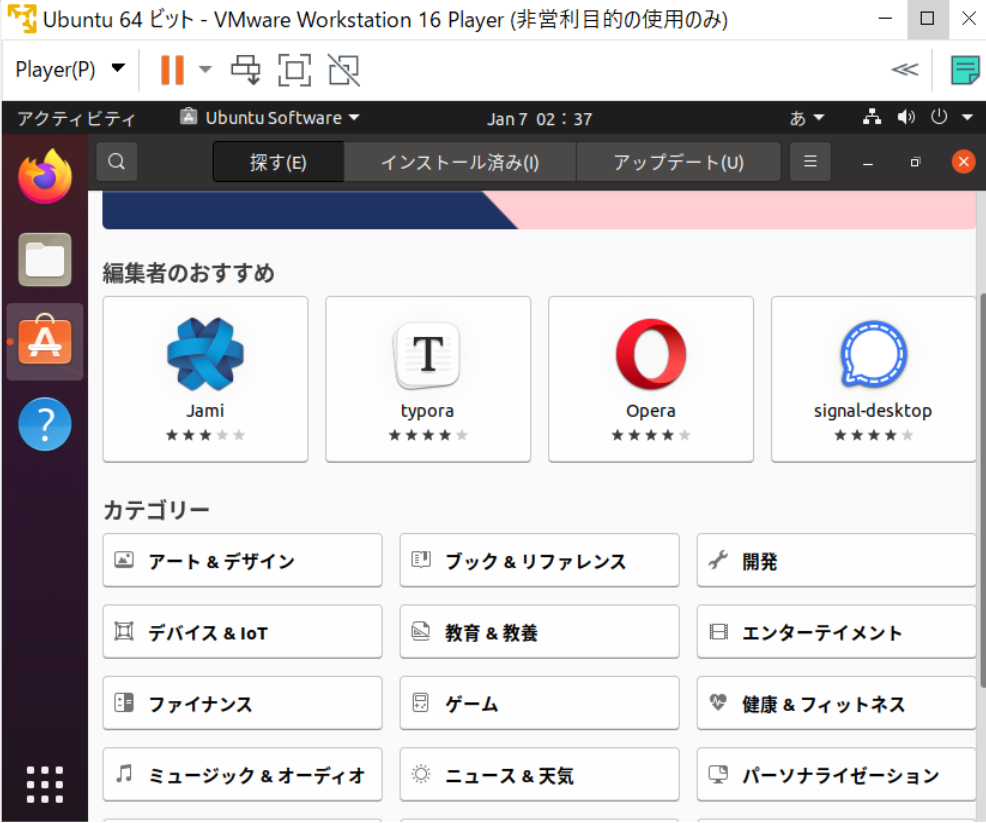Switch to the インストール済み(I) tab
This screenshot has width=986, height=823.
460,162
